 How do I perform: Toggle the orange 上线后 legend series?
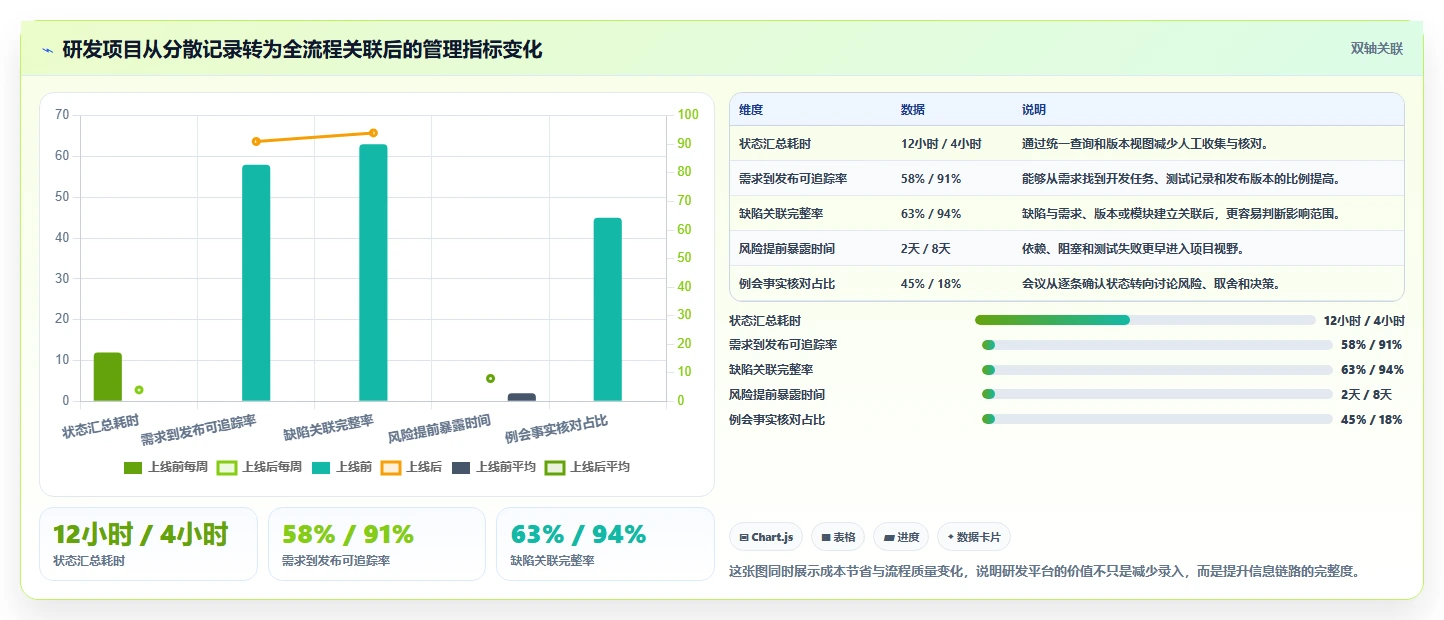click(x=412, y=467)
